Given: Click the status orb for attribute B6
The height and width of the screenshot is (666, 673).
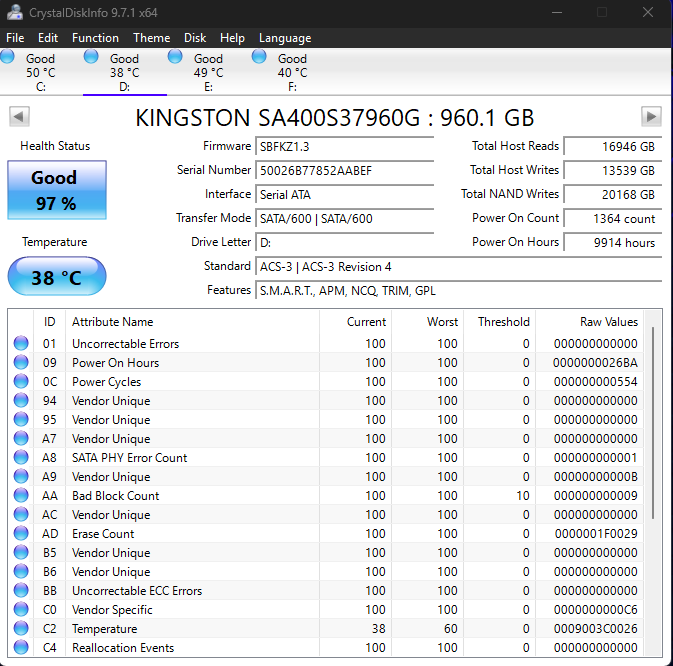Looking at the screenshot, I should [21, 571].
